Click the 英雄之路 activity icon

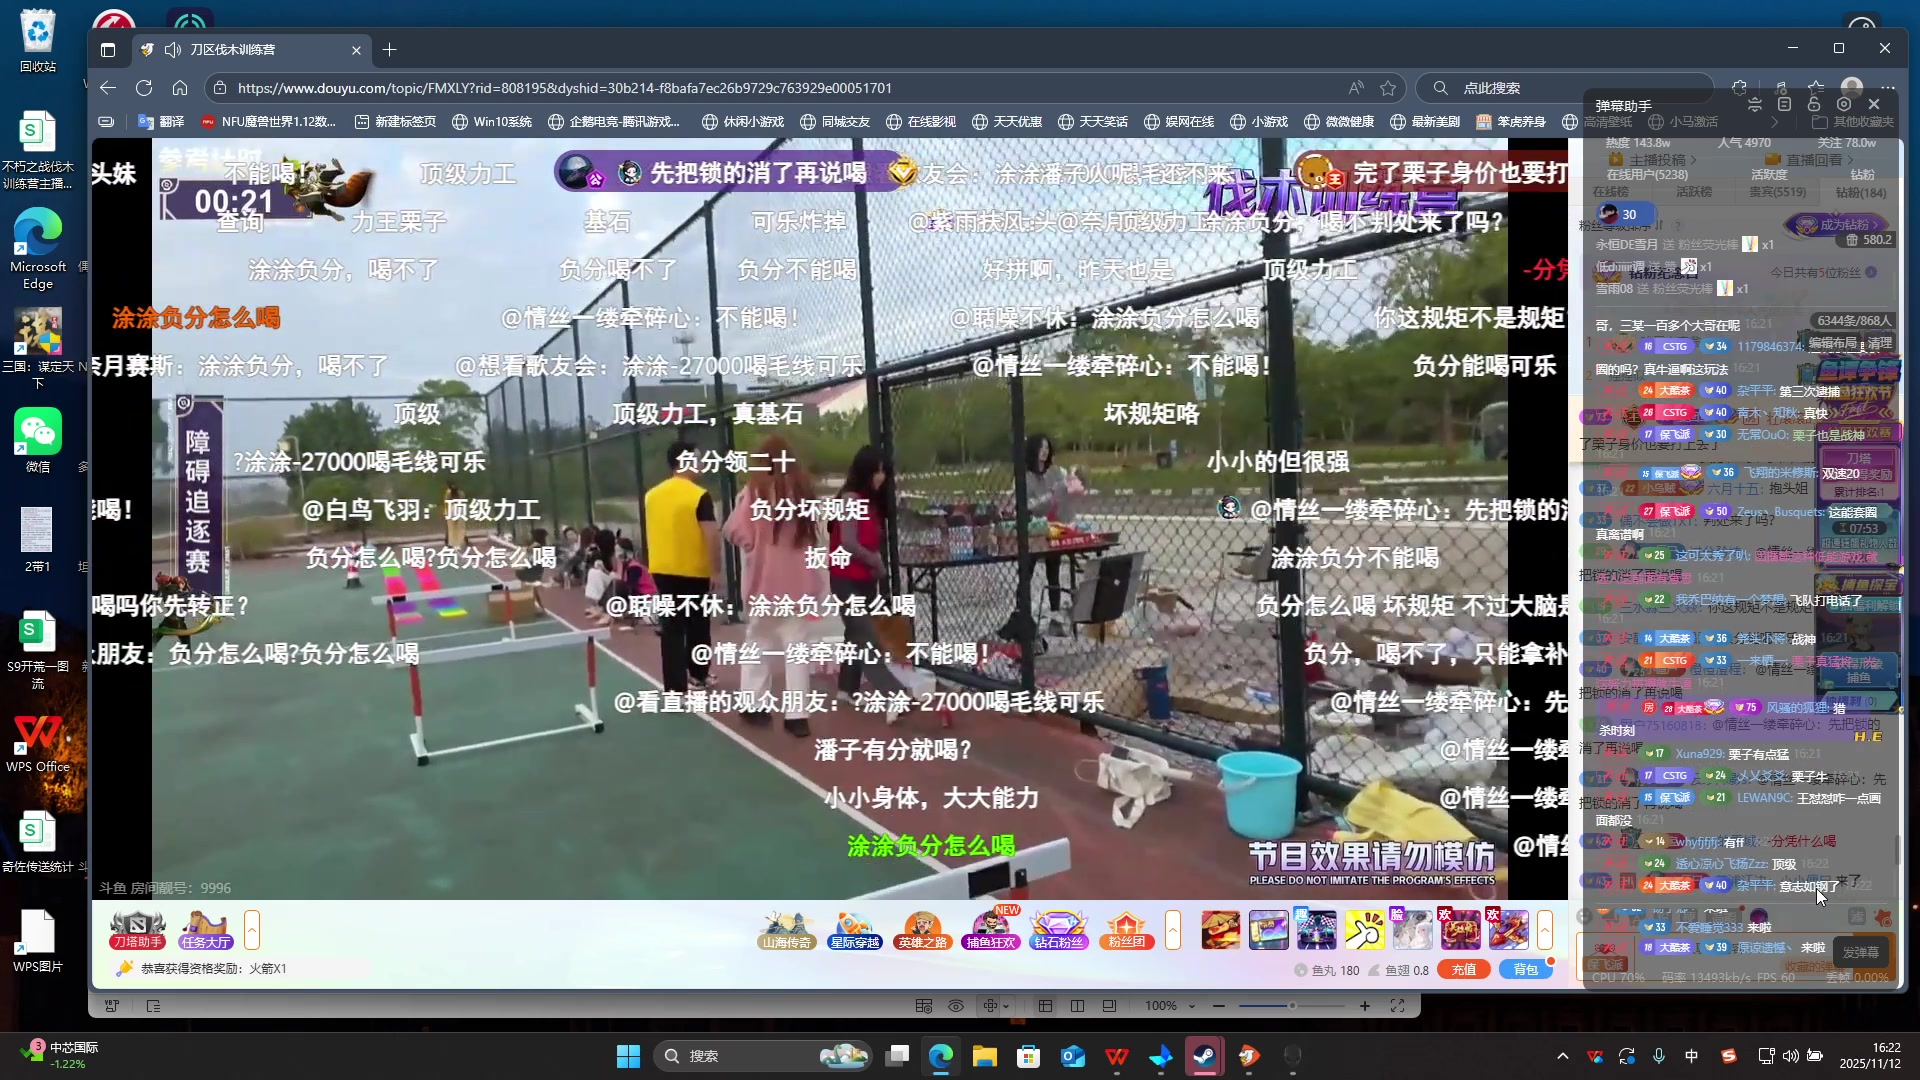pos(923,930)
